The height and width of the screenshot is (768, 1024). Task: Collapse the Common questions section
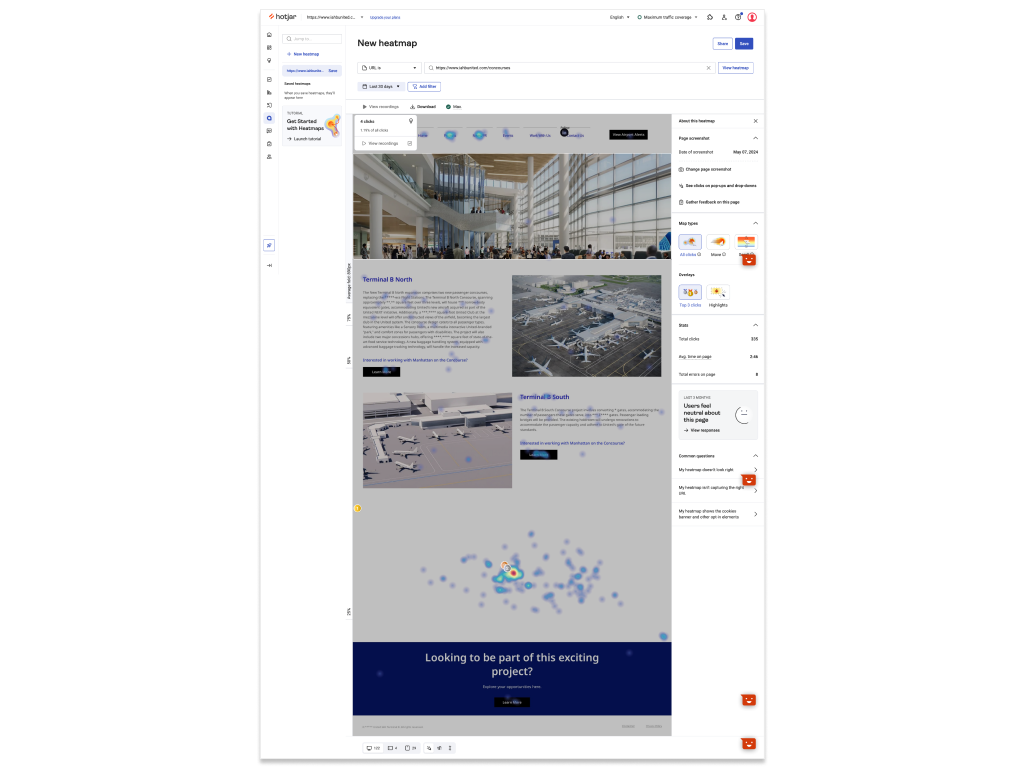point(756,456)
